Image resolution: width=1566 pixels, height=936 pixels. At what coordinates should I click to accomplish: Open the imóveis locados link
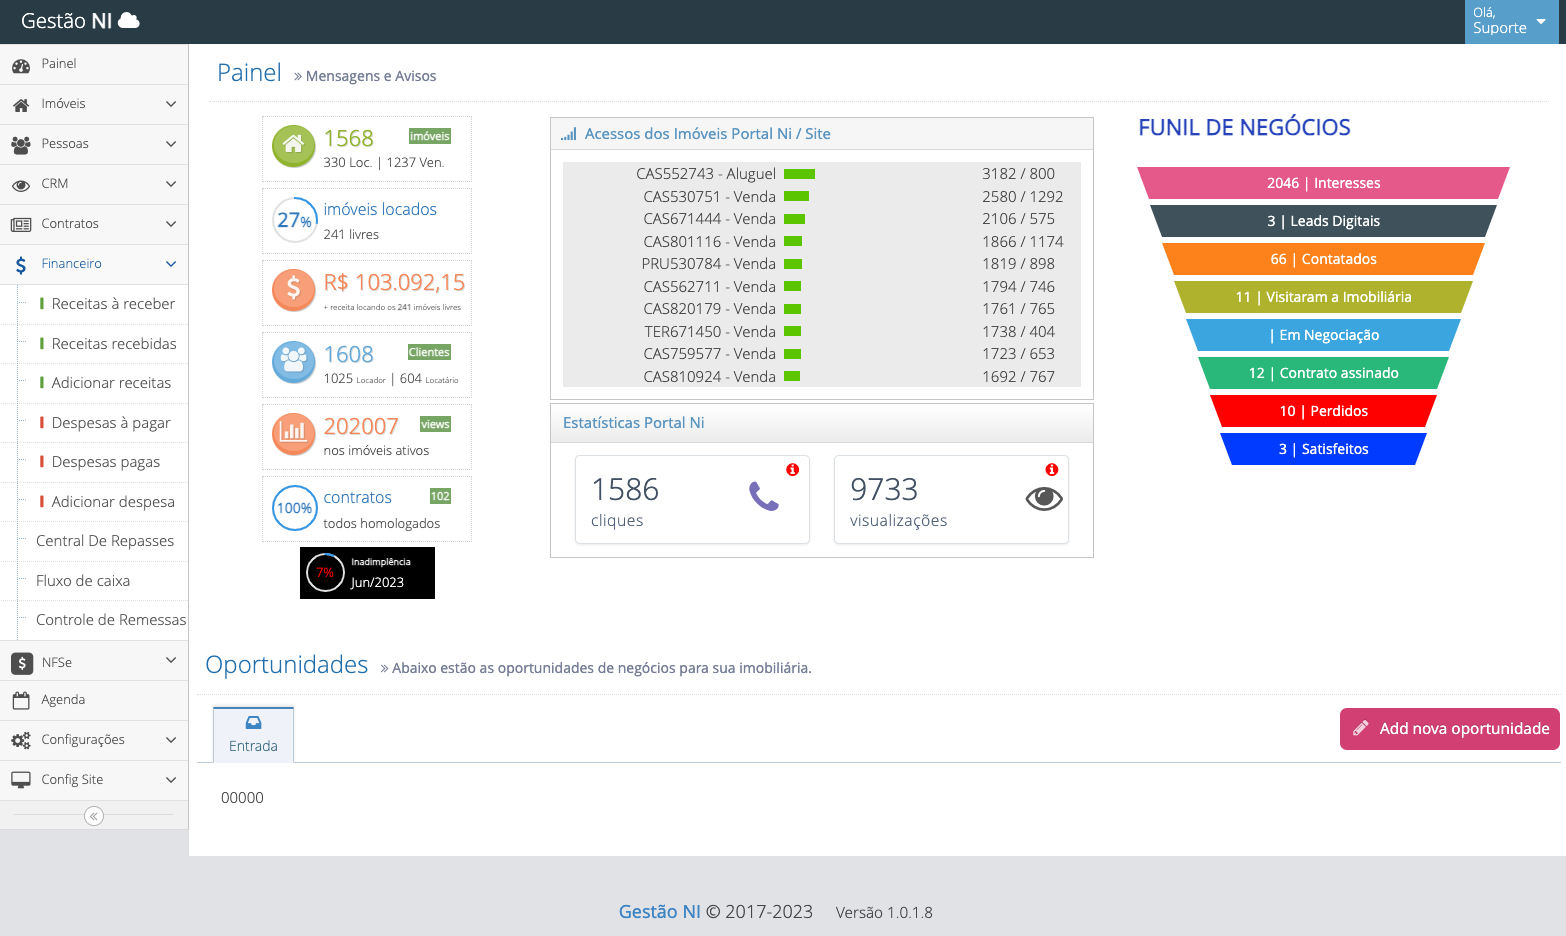(380, 209)
